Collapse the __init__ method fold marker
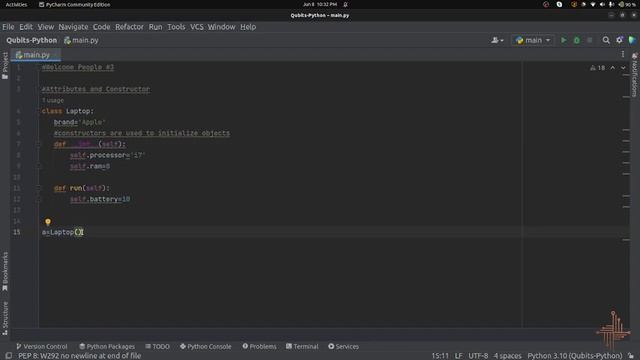The image size is (640, 360). pos(39,144)
